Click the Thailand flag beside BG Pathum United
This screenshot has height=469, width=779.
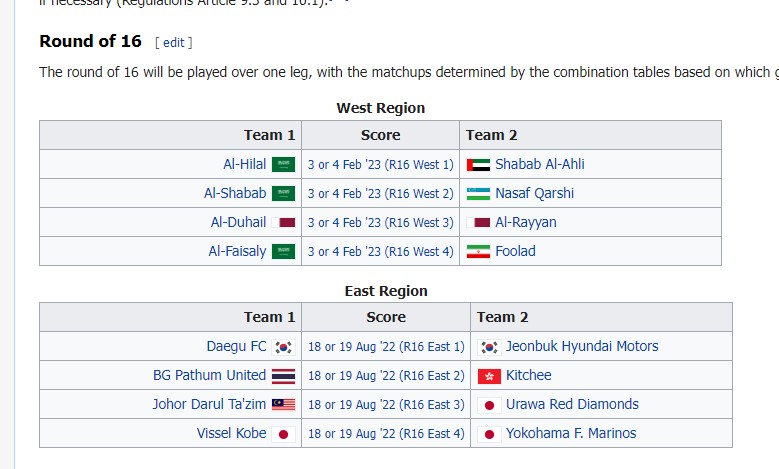pos(284,376)
